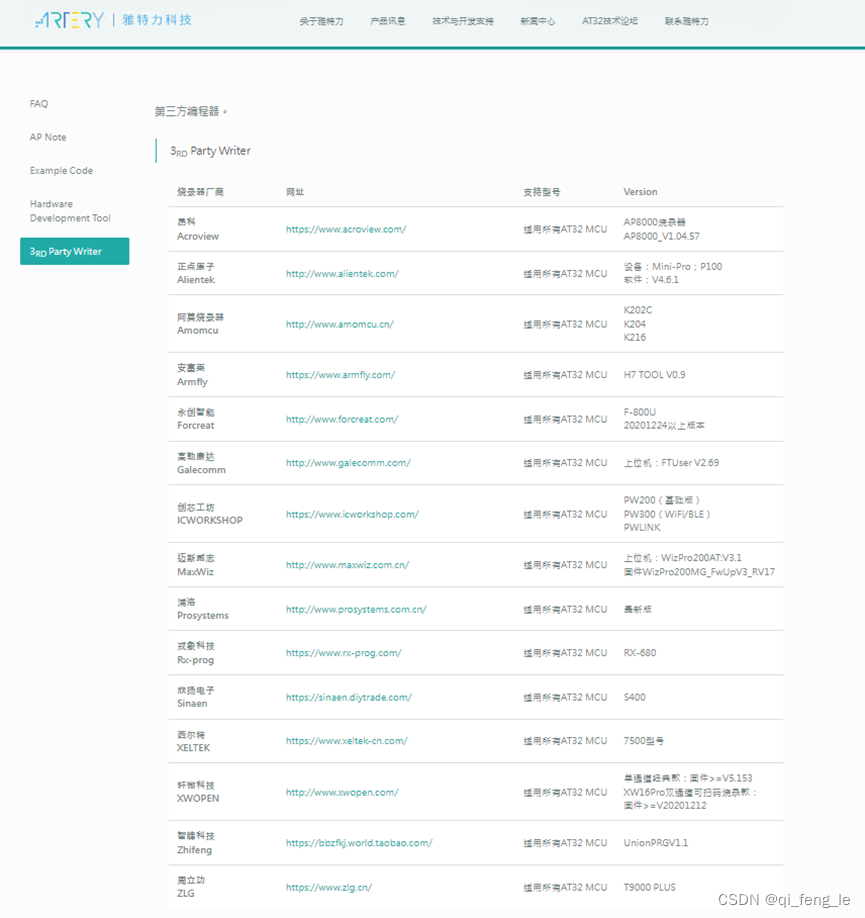Open the 产品讯息 menu
This screenshot has width=865, height=918.
[387, 21]
